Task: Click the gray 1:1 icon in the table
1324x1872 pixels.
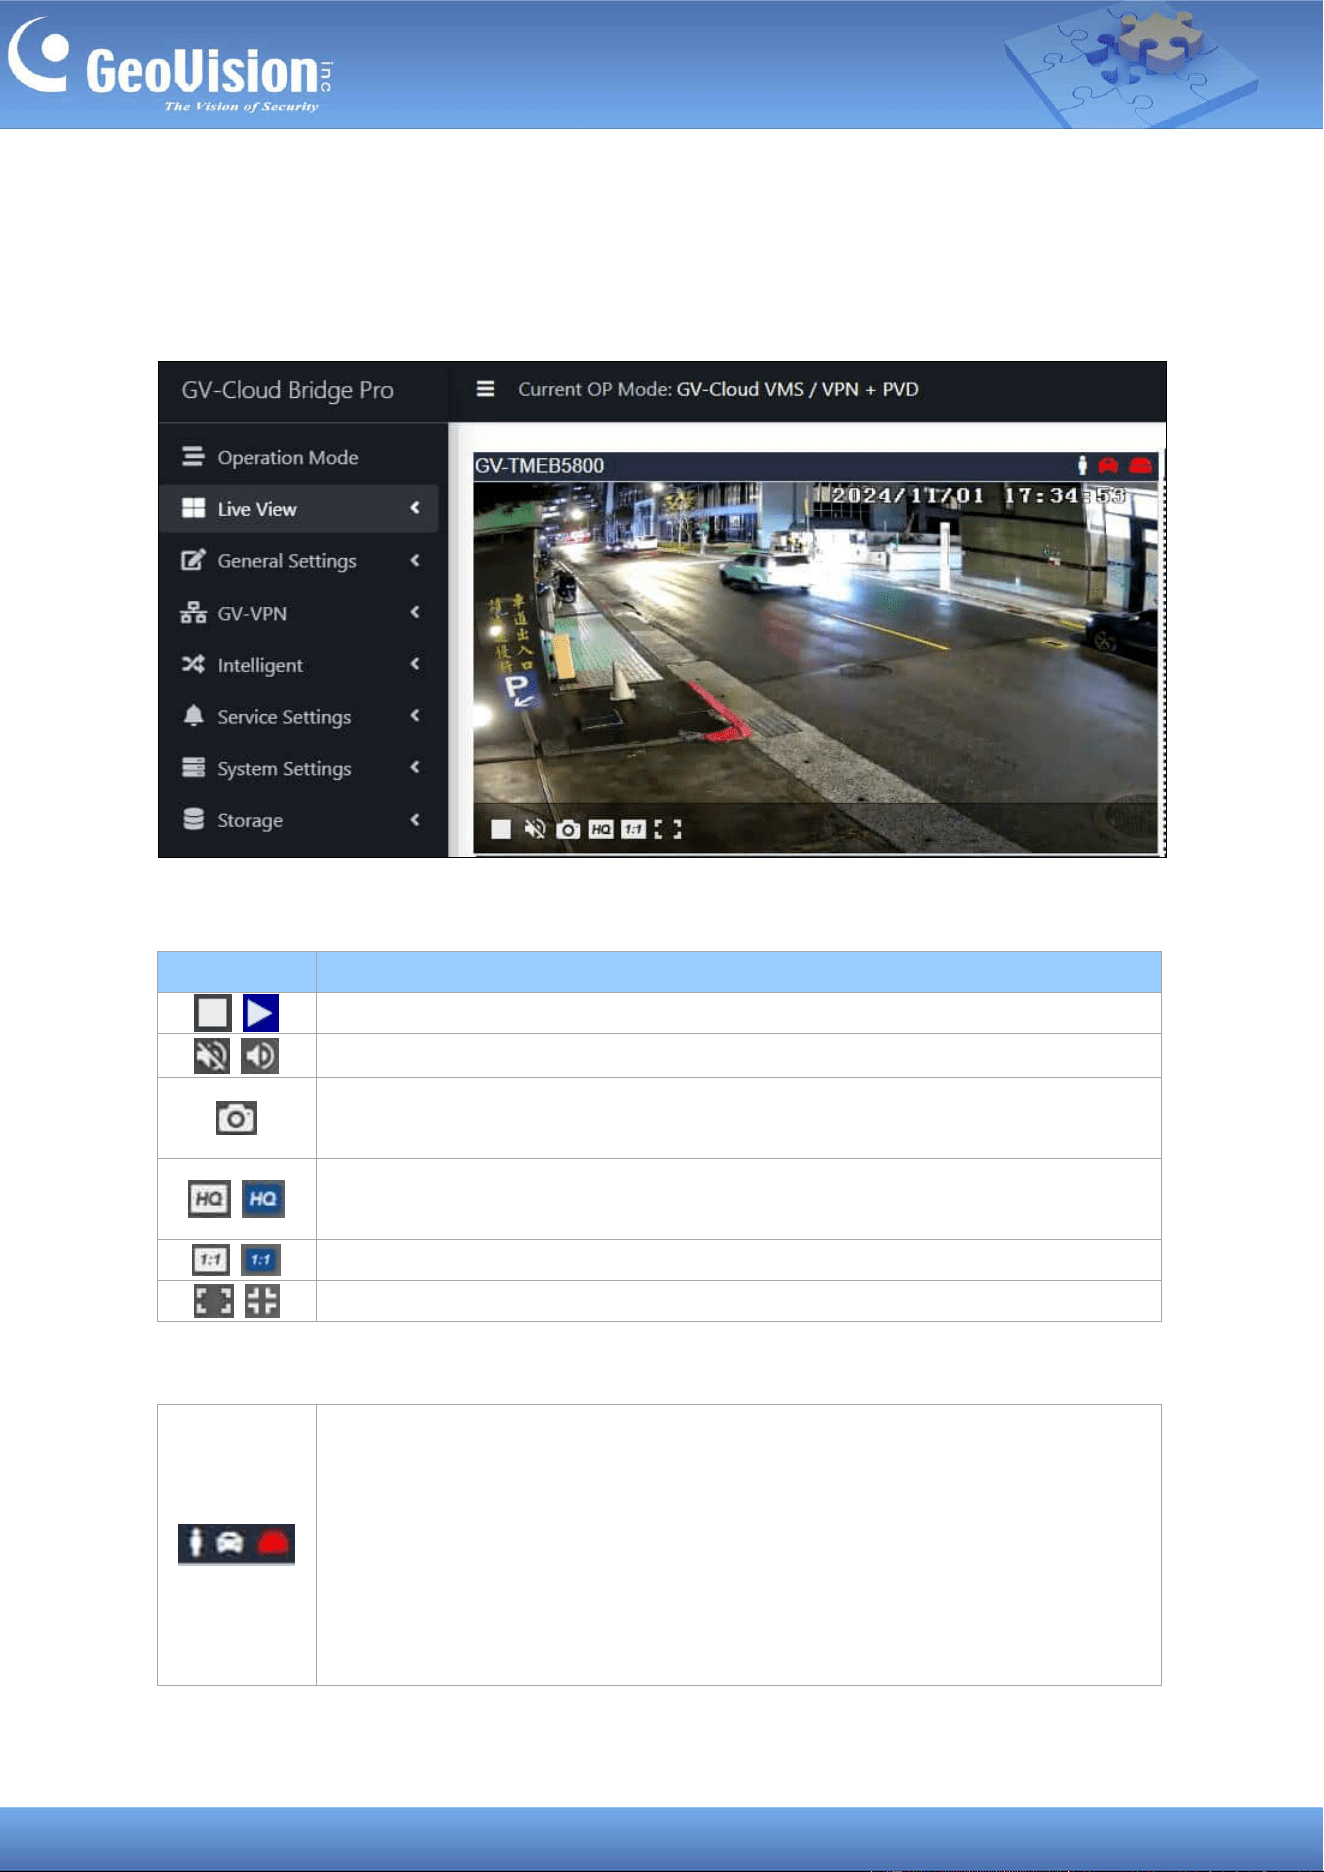Action: 211,1260
